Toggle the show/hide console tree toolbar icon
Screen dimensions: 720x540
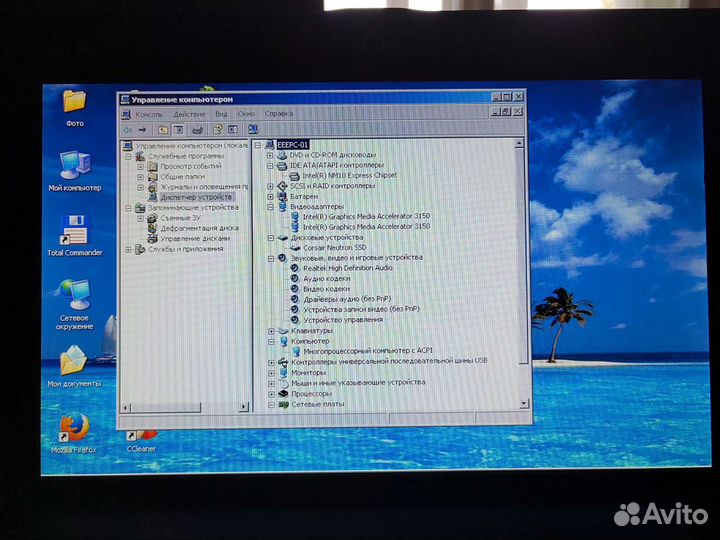(179, 130)
